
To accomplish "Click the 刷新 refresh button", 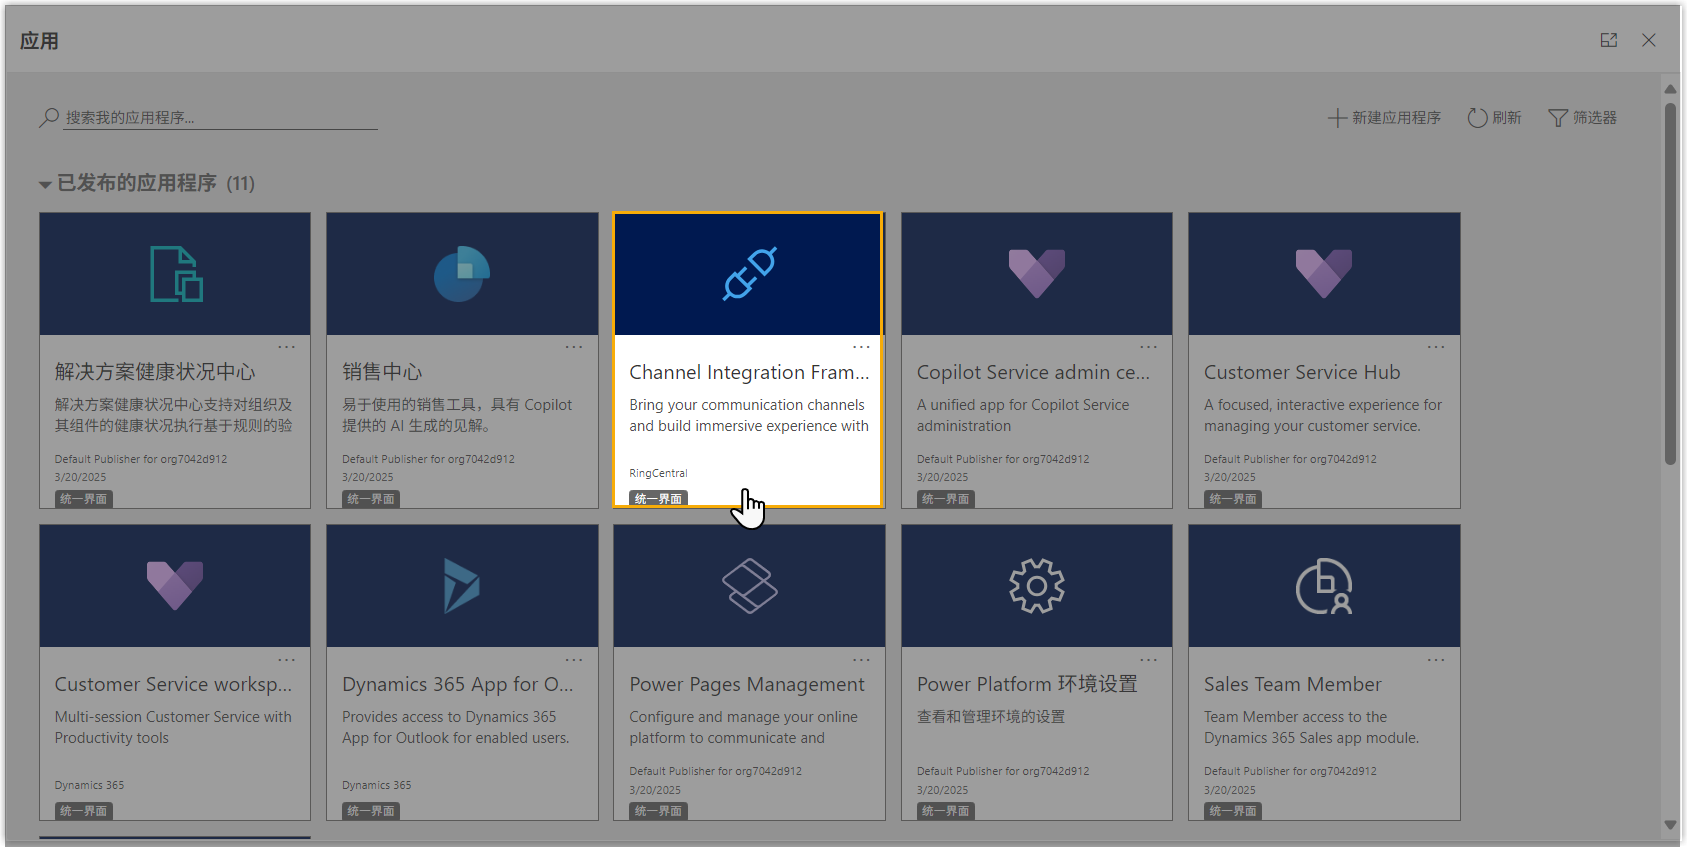I will (x=1494, y=118).
